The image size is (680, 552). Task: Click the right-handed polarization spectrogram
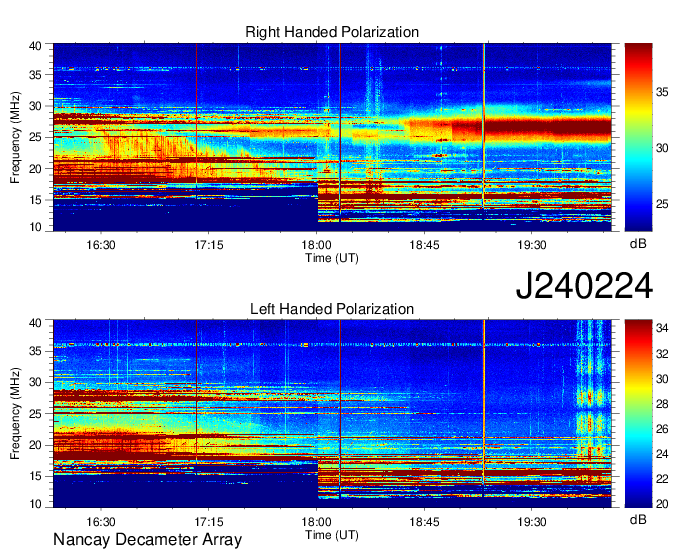click(x=332, y=137)
